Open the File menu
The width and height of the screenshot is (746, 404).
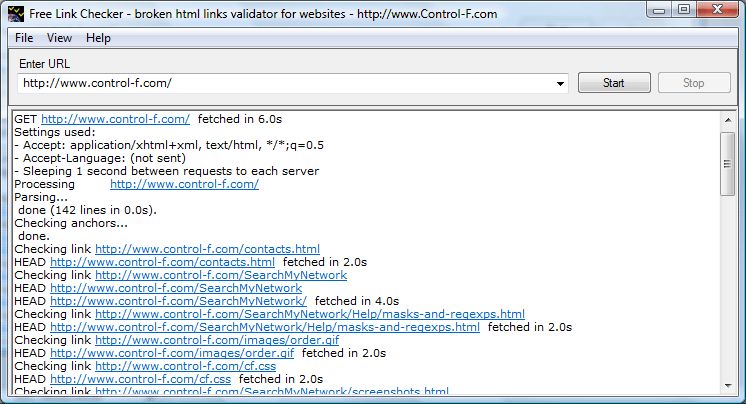click(x=24, y=38)
